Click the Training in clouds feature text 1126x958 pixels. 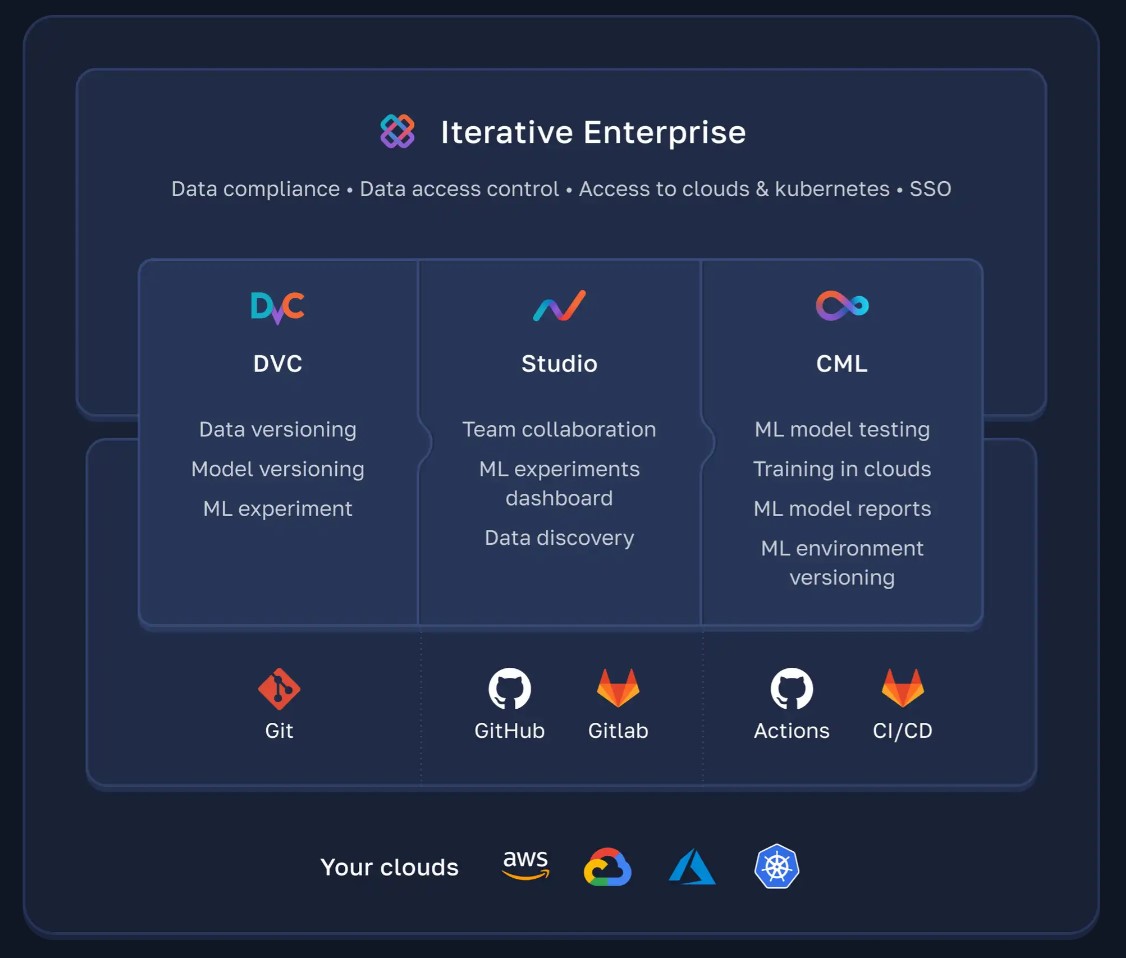842,469
